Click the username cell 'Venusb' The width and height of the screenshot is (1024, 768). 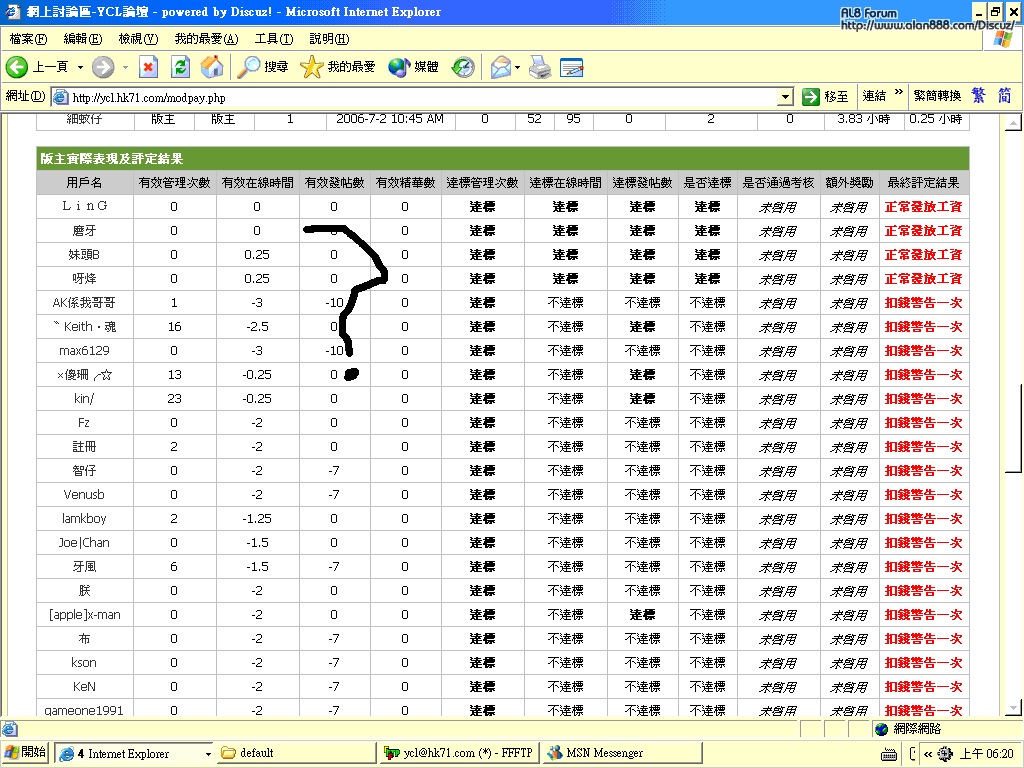84,494
